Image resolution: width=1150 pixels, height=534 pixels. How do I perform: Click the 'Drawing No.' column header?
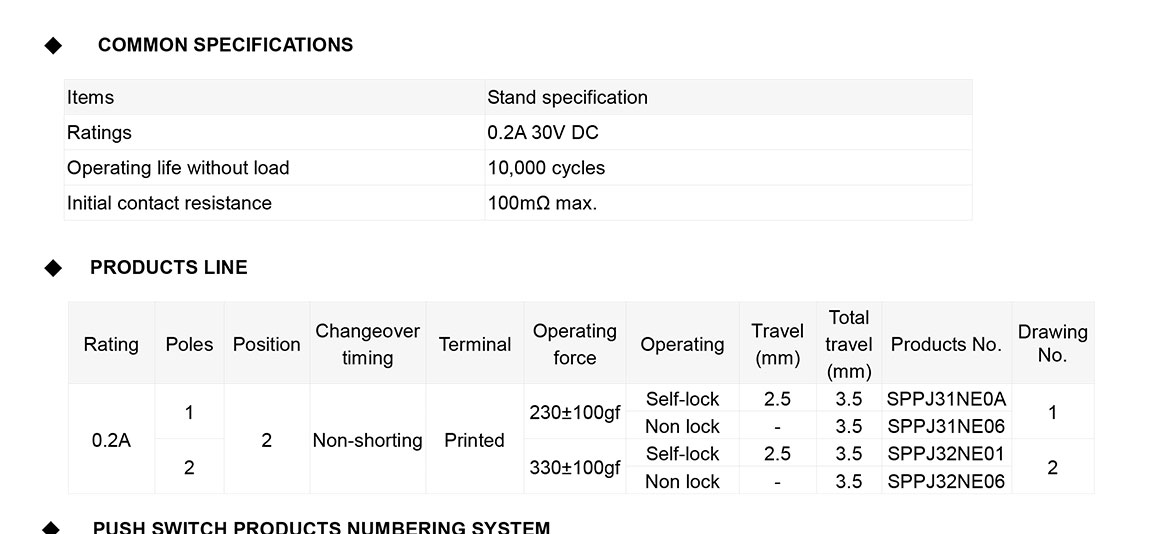(x=1052, y=343)
